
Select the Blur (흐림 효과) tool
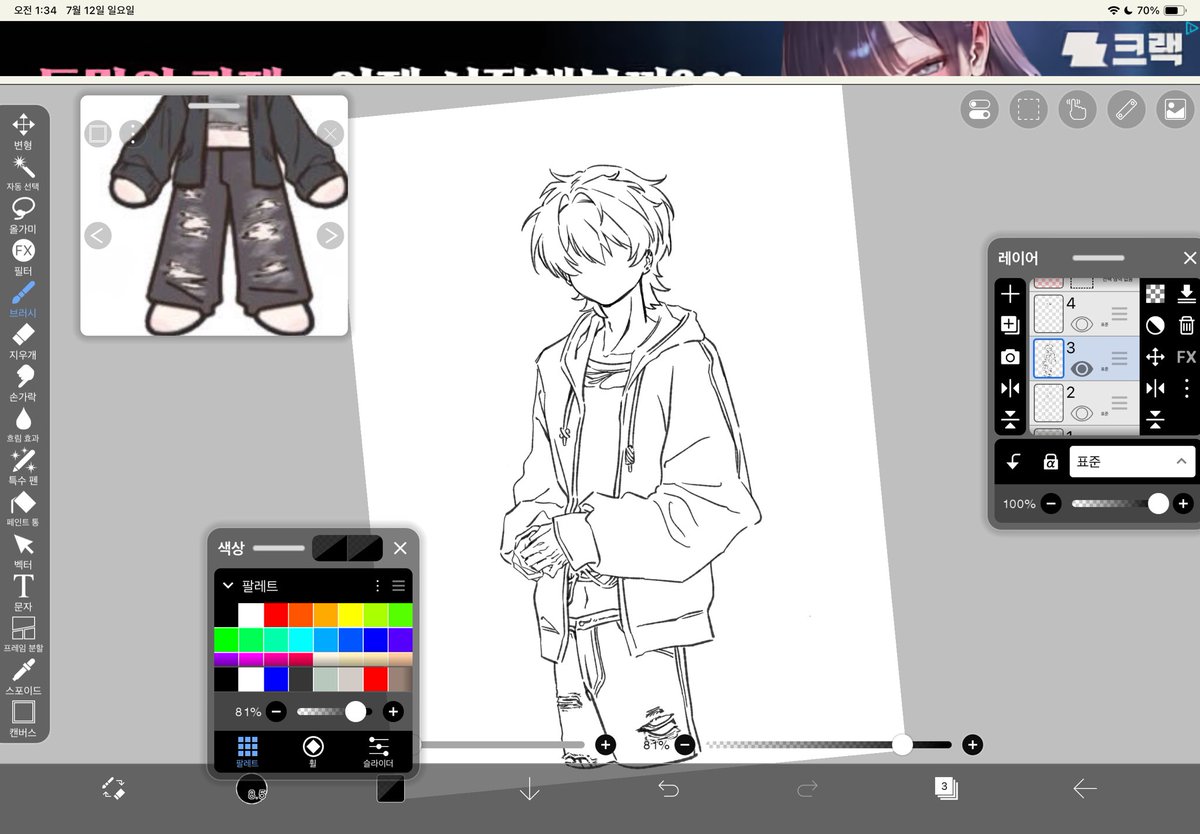[23, 424]
